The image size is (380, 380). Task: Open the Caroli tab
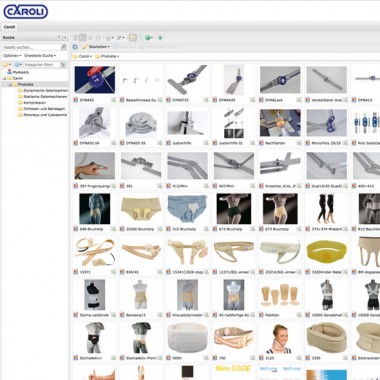9,27
